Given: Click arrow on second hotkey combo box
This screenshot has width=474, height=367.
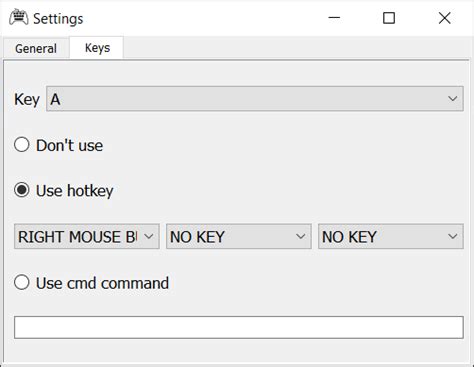Looking at the screenshot, I should (300, 236).
